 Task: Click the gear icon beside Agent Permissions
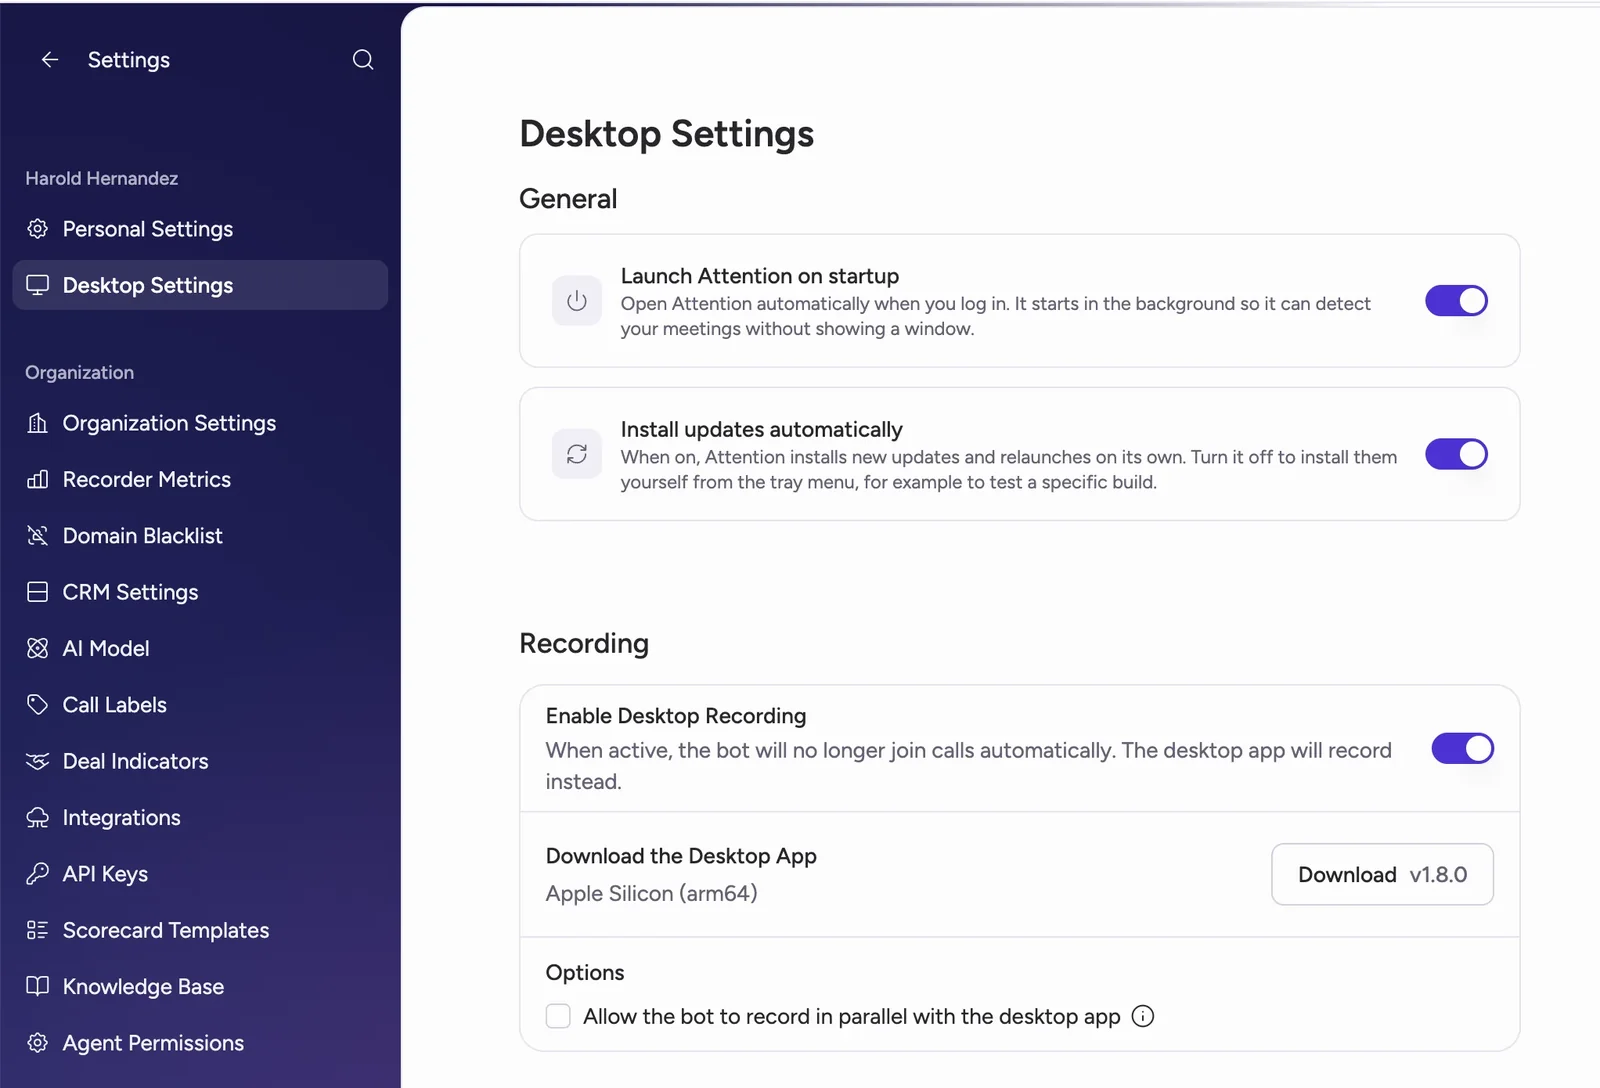point(37,1043)
